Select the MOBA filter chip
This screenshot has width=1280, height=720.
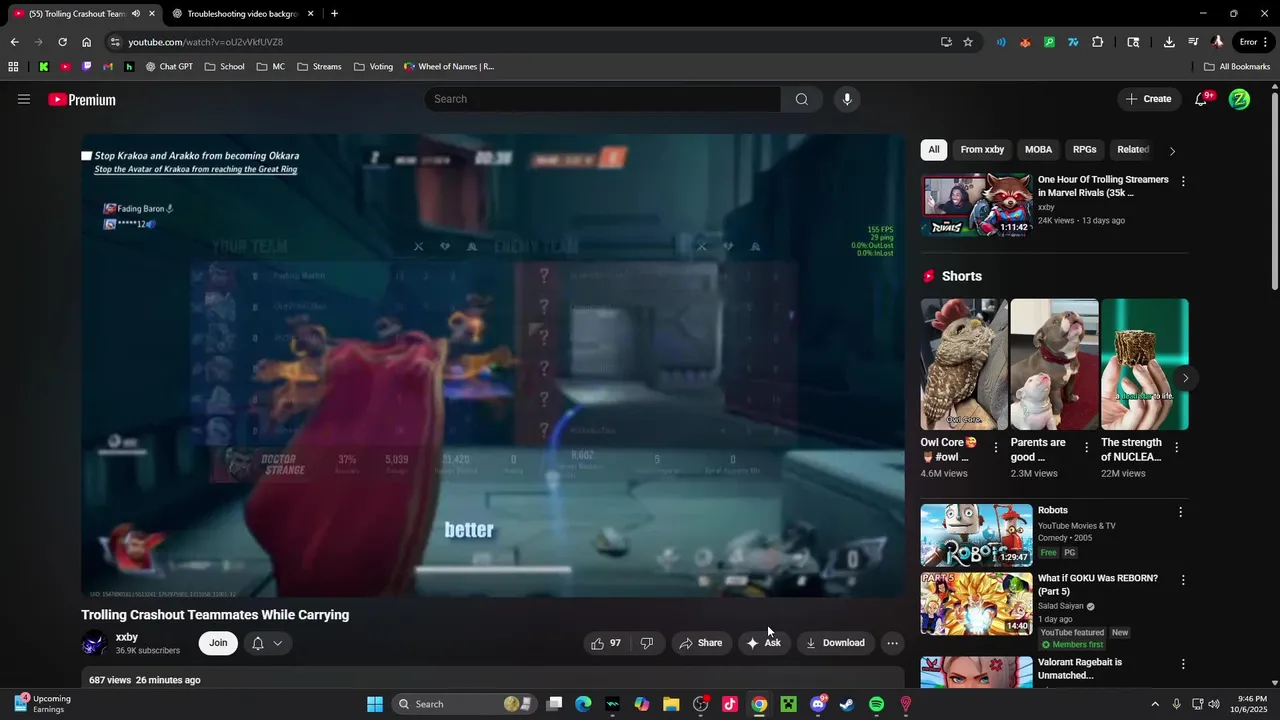pos(1038,150)
